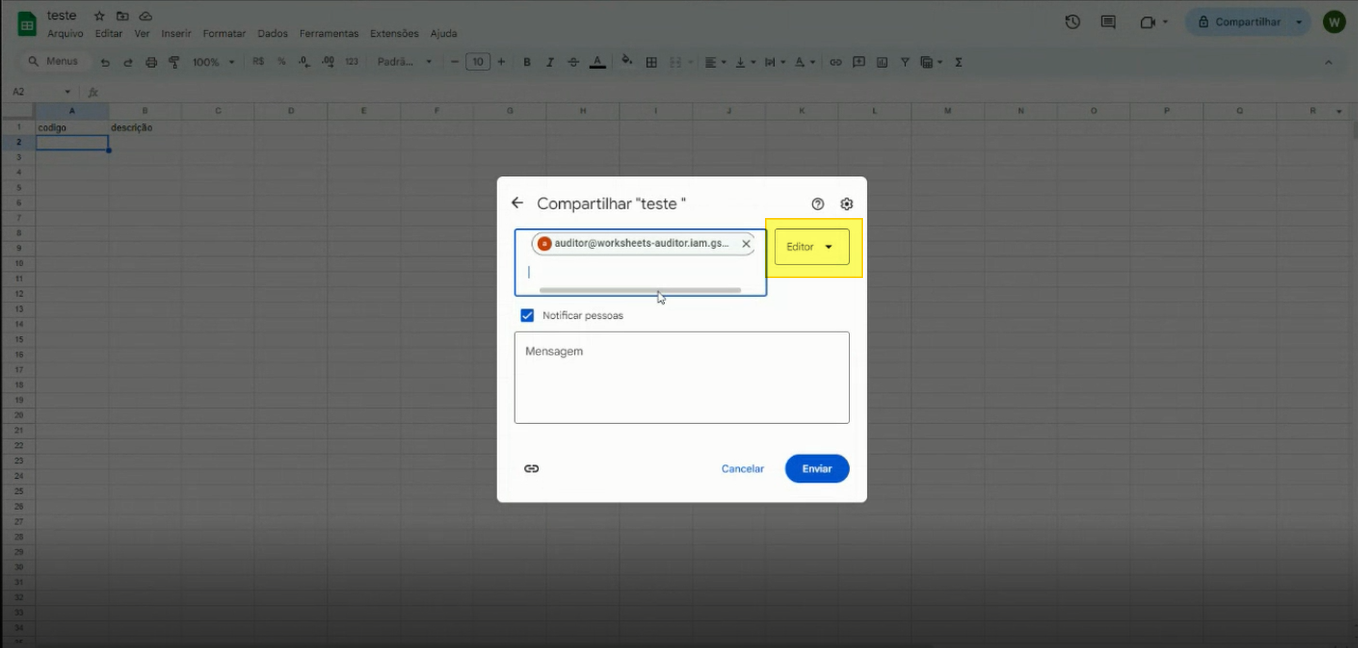This screenshot has height=648, width=1358.
Task: Click the create filter icon
Action: 905,62
